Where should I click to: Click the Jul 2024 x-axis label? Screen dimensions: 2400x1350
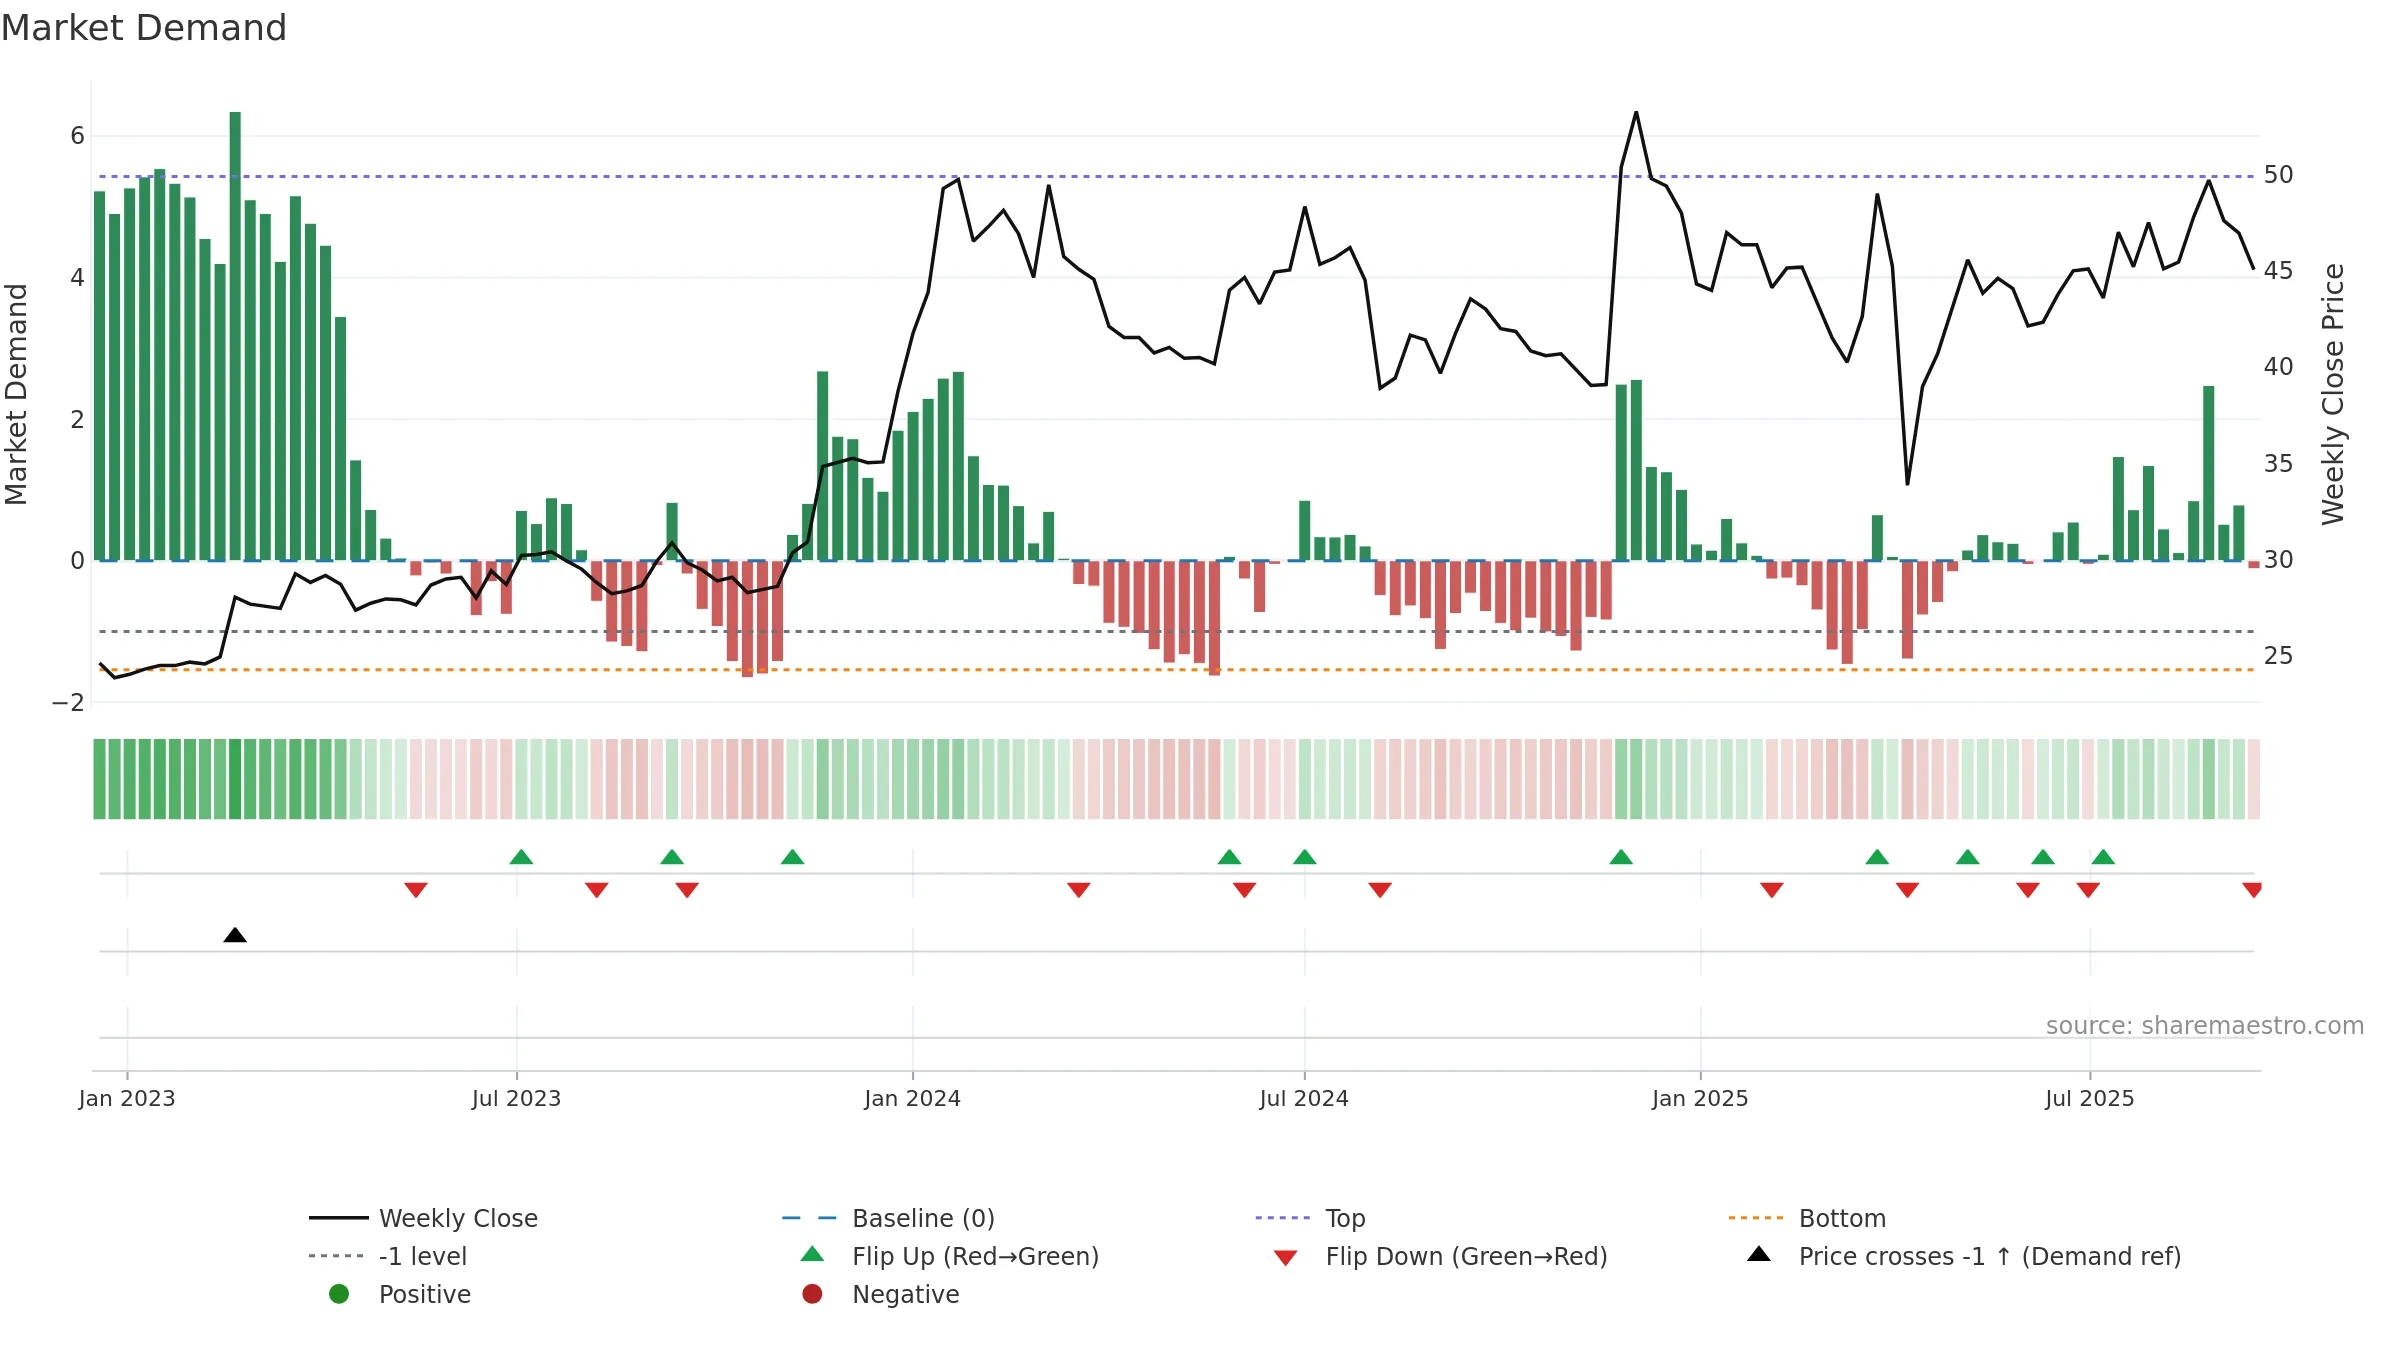coord(1304,1099)
